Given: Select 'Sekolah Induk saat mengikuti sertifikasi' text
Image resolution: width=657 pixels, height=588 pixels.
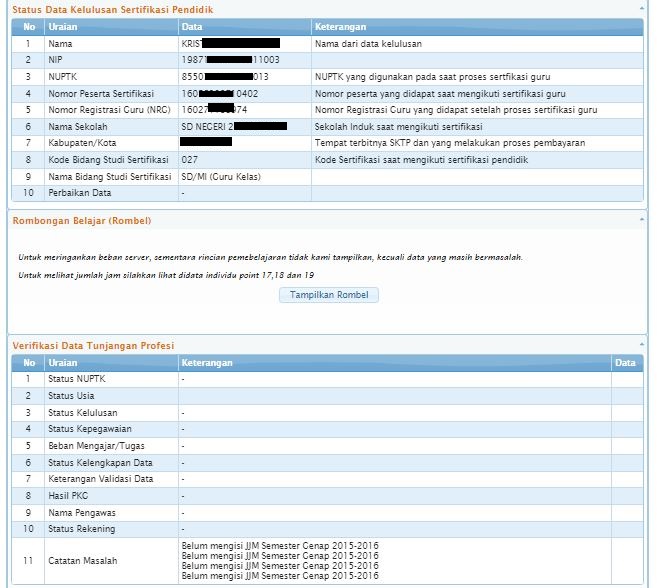Looking at the screenshot, I should [398, 127].
